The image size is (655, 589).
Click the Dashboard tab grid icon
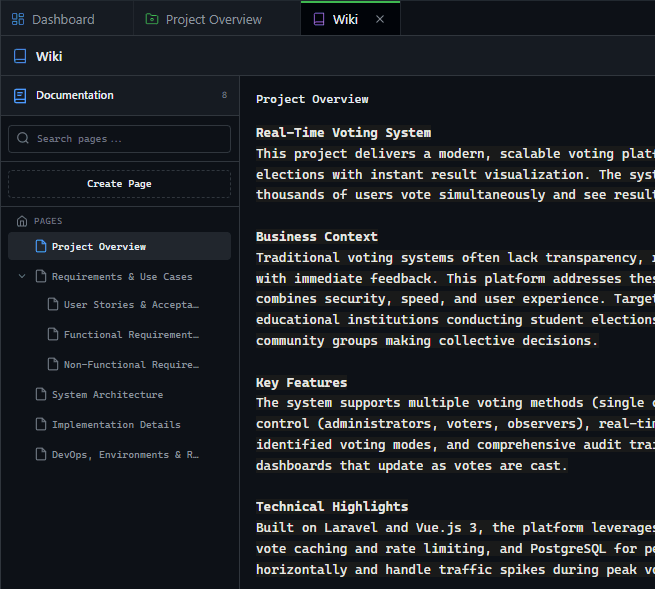click(19, 19)
